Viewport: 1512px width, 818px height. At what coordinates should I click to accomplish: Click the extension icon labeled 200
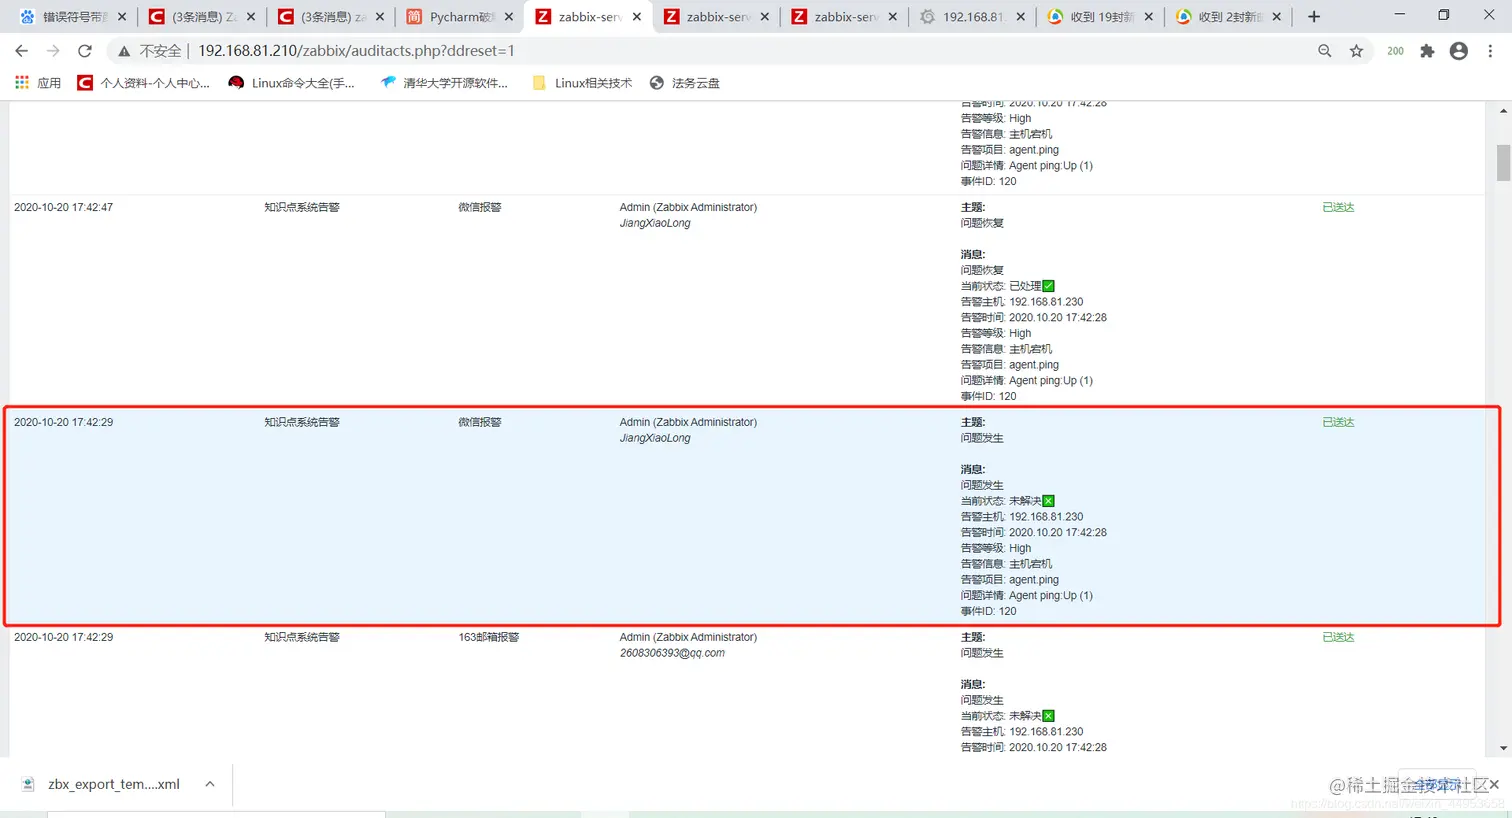pos(1395,51)
